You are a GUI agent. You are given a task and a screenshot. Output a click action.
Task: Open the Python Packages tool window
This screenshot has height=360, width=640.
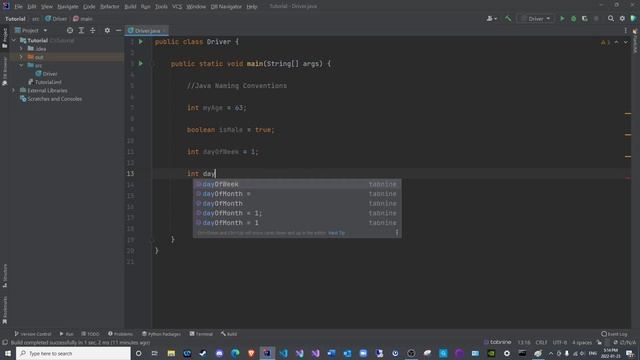point(161,334)
